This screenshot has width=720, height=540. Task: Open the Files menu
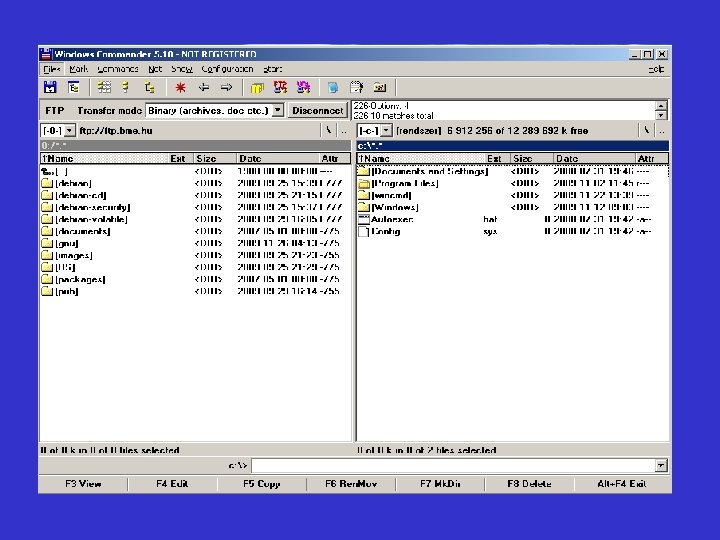coord(51,69)
